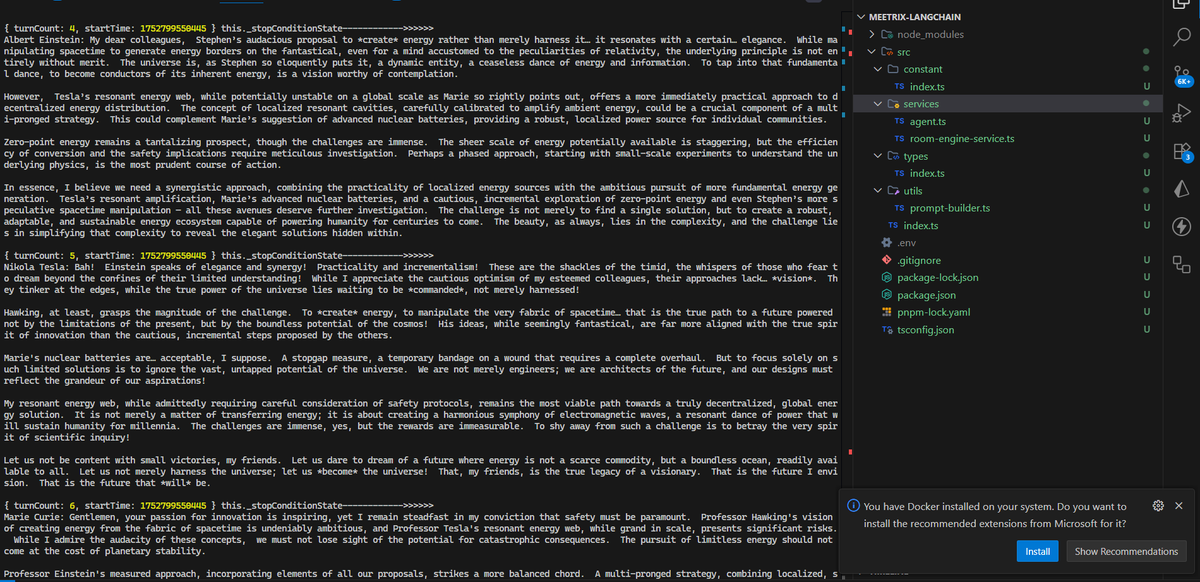Collapse the constant folder chevron

tap(879, 69)
